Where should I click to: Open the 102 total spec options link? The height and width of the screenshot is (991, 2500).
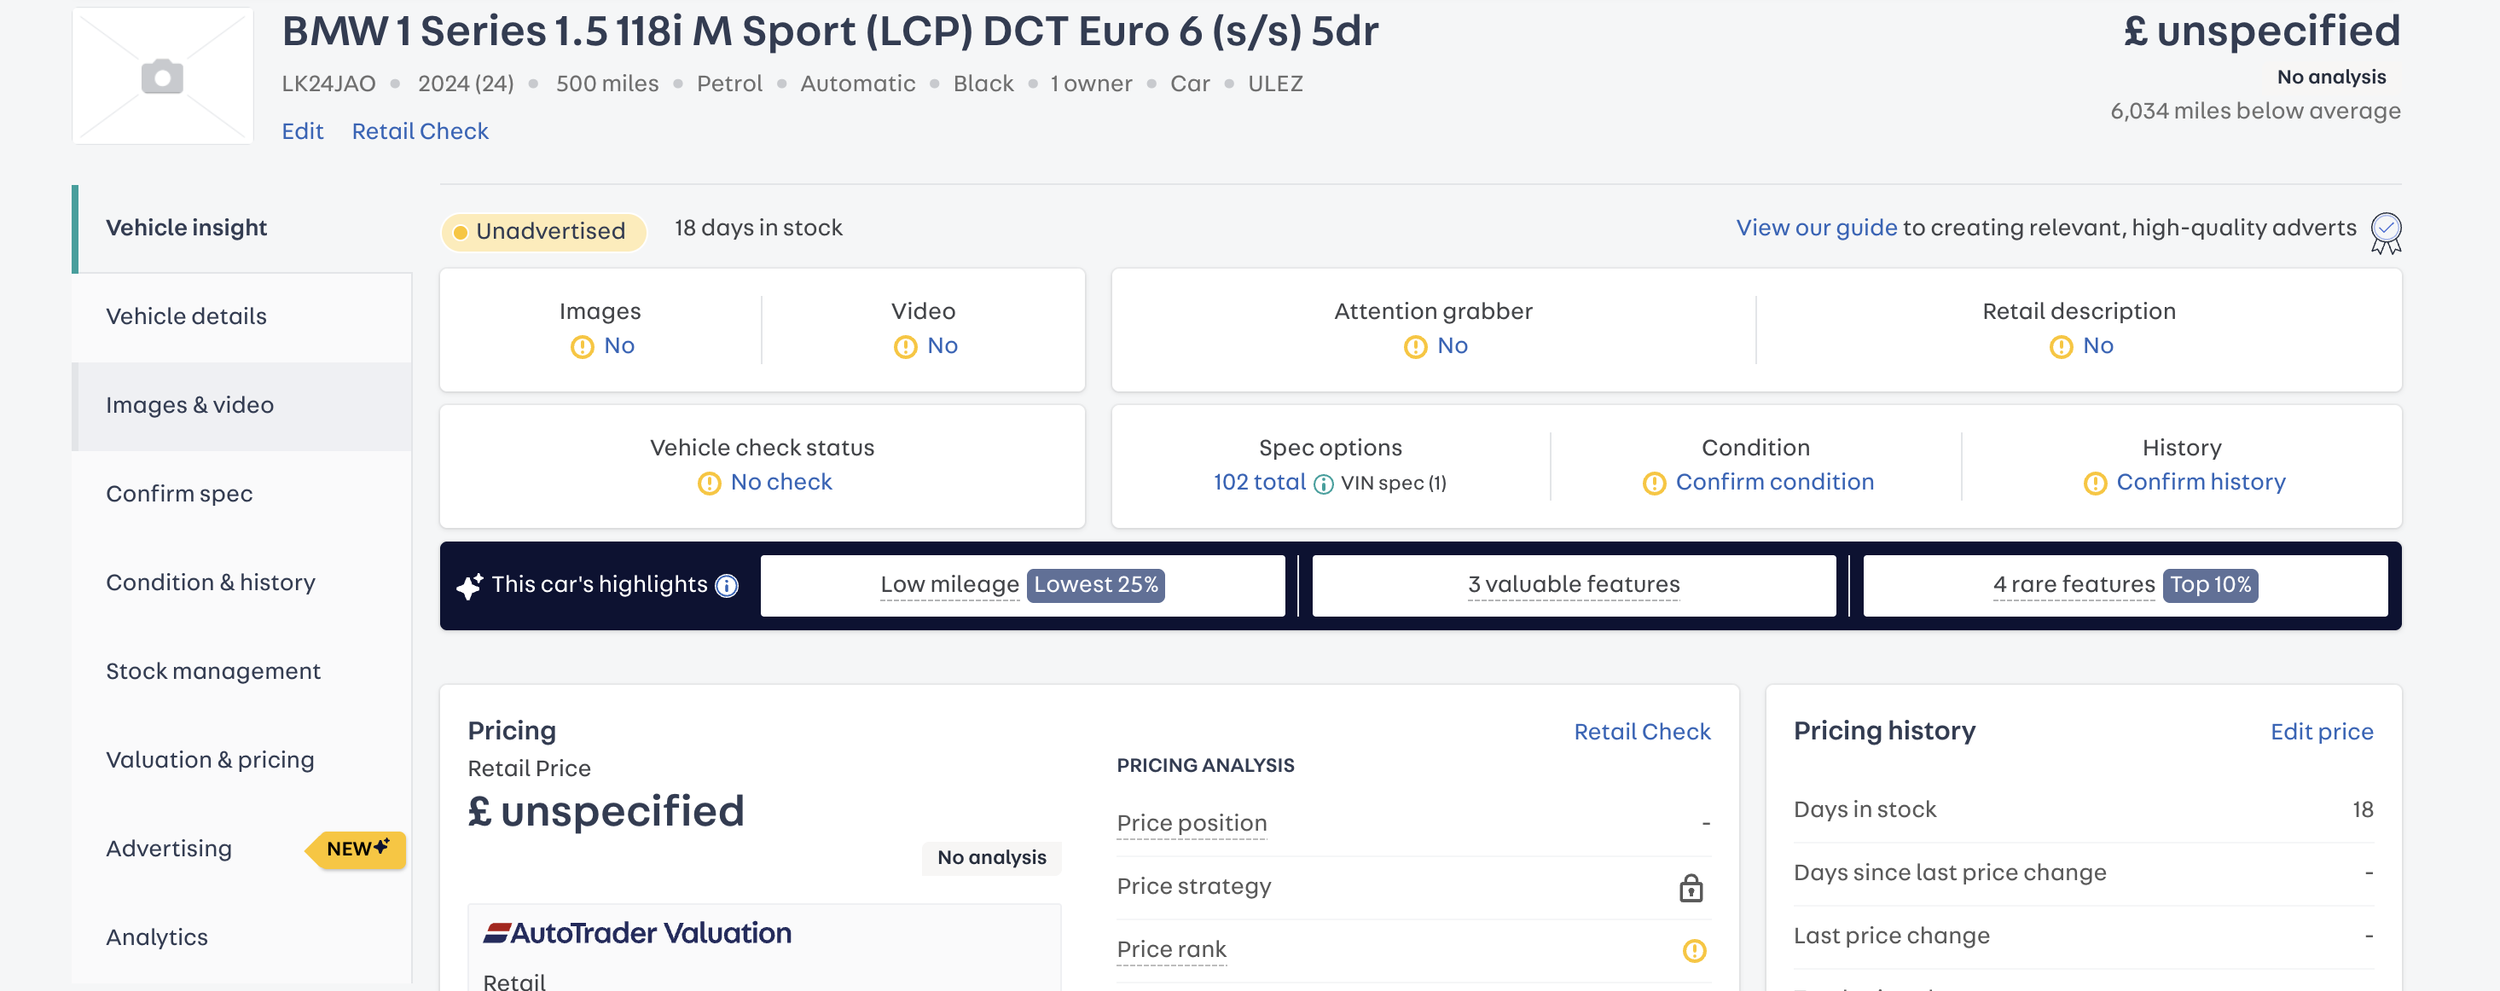click(1260, 483)
